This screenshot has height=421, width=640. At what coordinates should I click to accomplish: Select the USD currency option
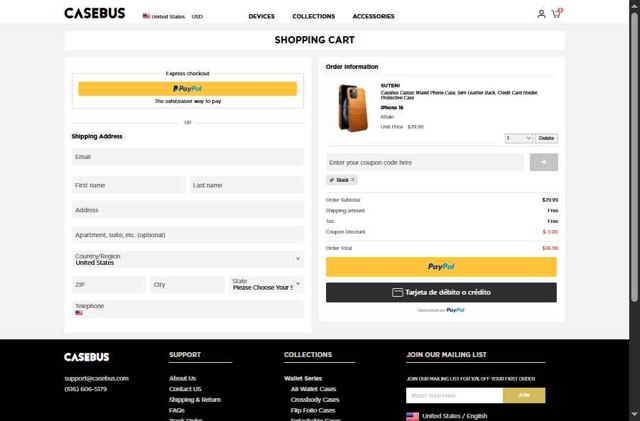[197, 17]
